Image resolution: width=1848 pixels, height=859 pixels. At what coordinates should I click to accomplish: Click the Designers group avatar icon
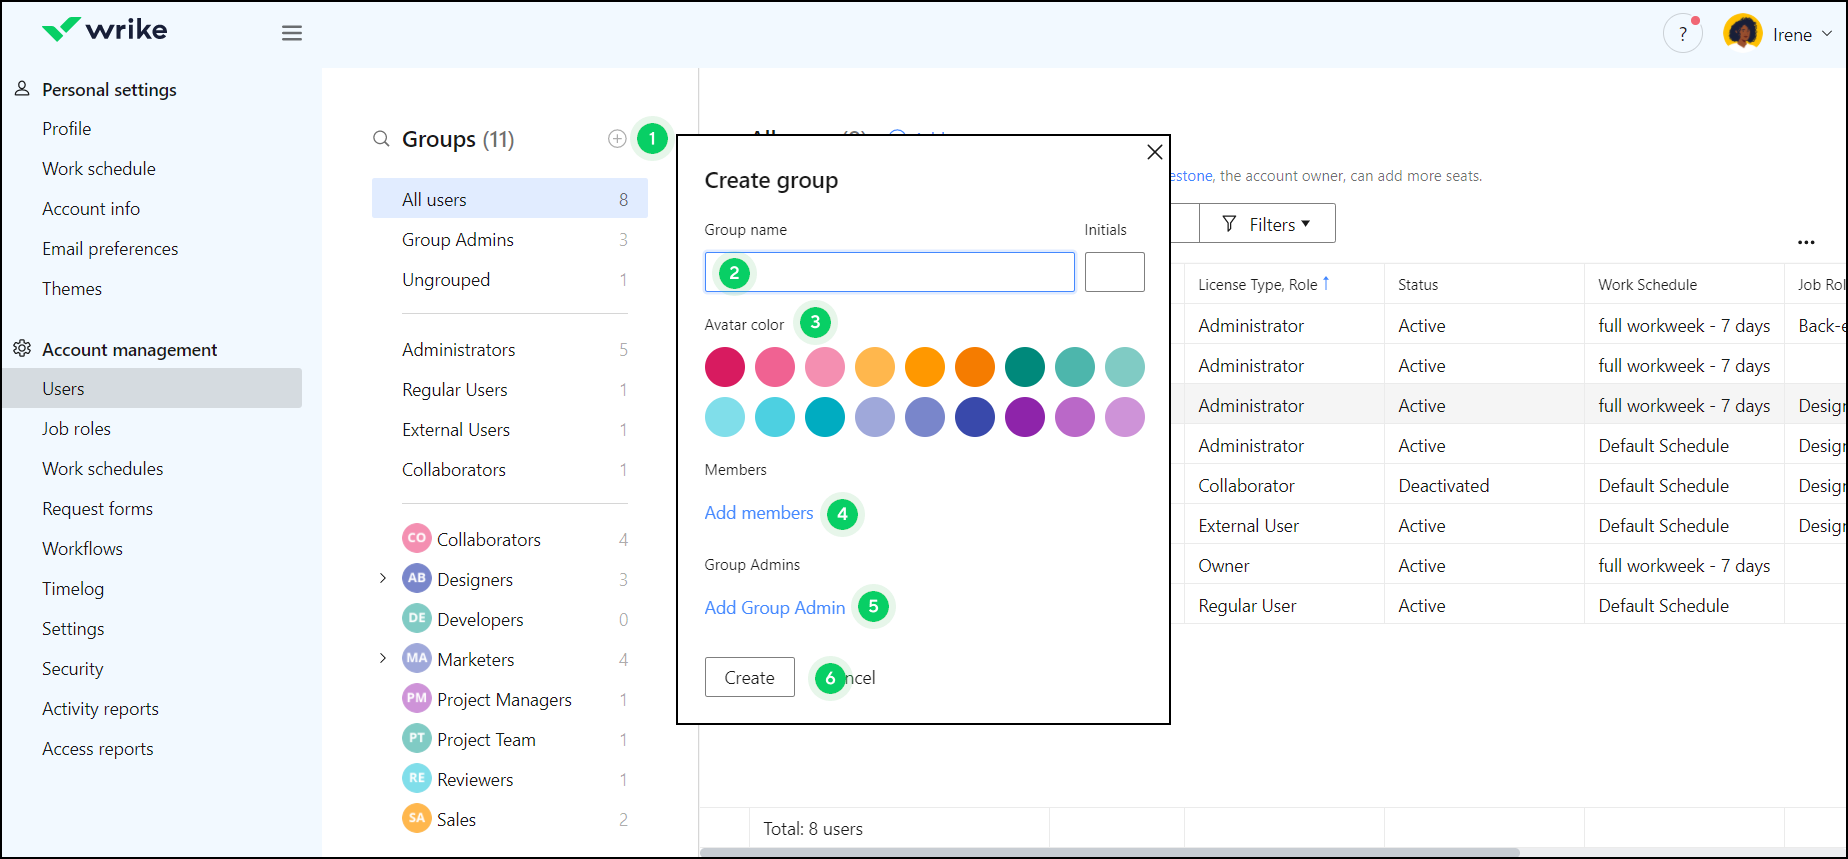coord(417,579)
